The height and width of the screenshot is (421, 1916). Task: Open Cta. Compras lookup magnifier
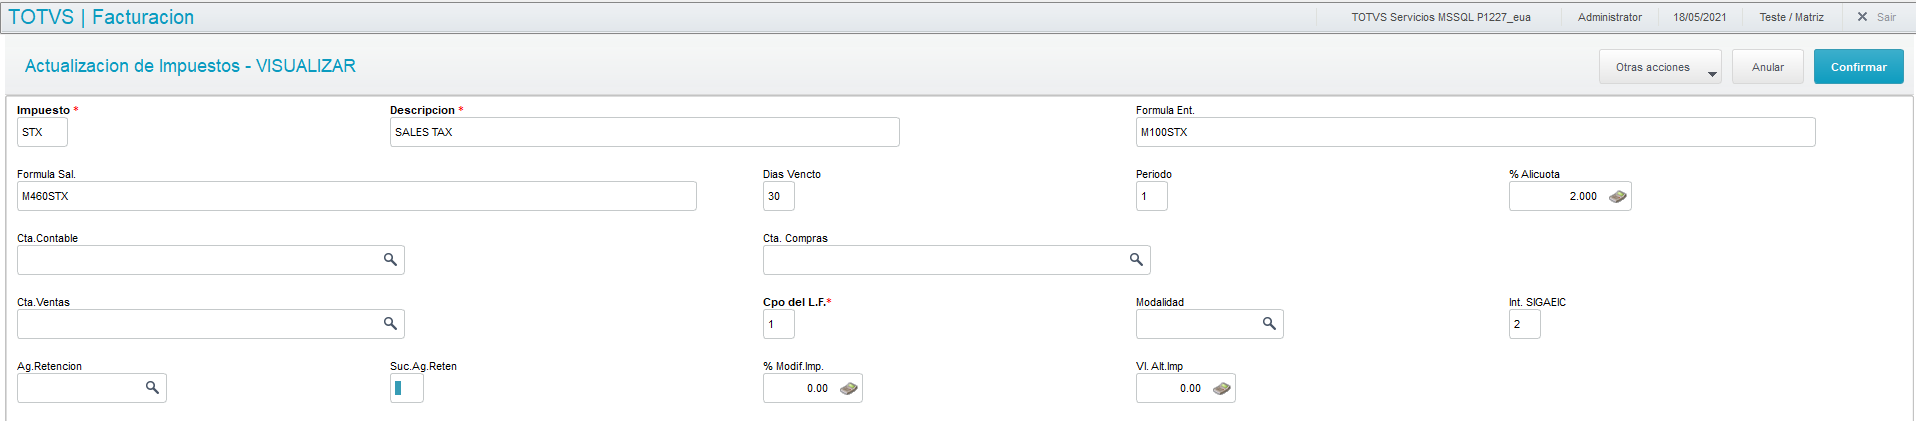click(x=1136, y=260)
